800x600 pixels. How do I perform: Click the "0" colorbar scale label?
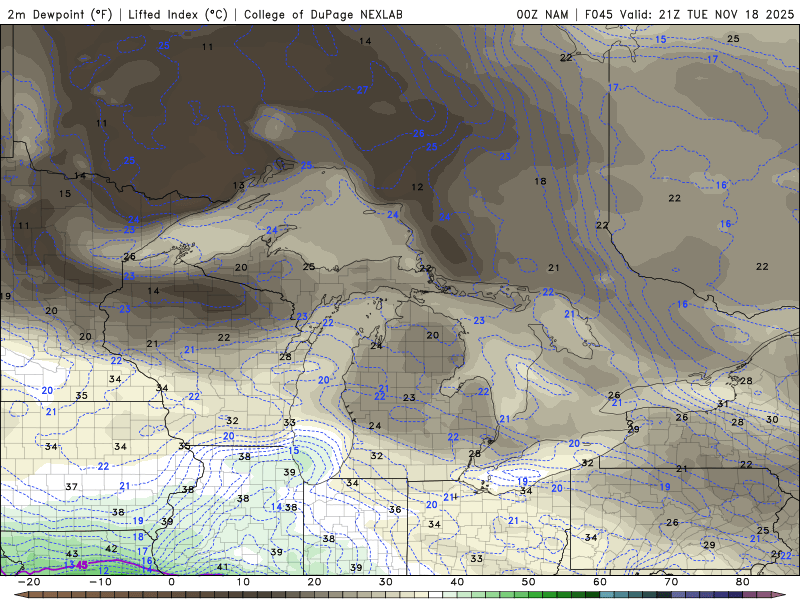click(171, 582)
